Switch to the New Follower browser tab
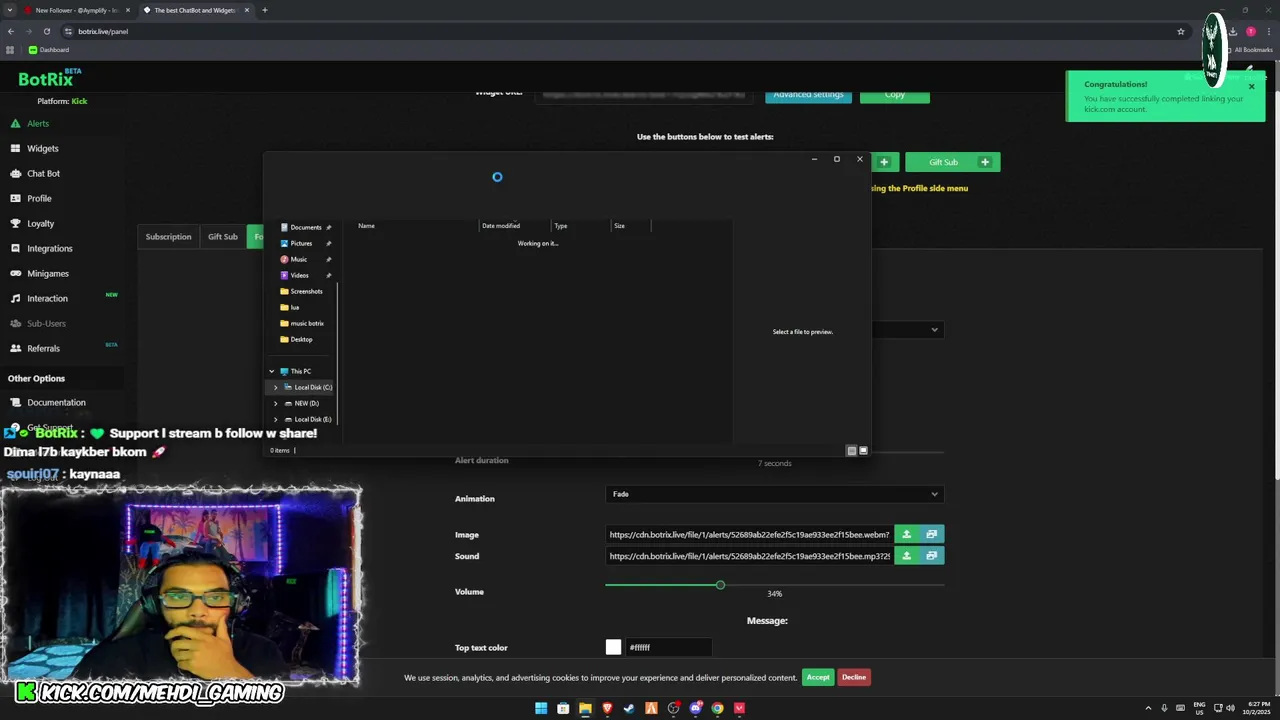The width and height of the screenshot is (1280, 720). tap(77, 10)
